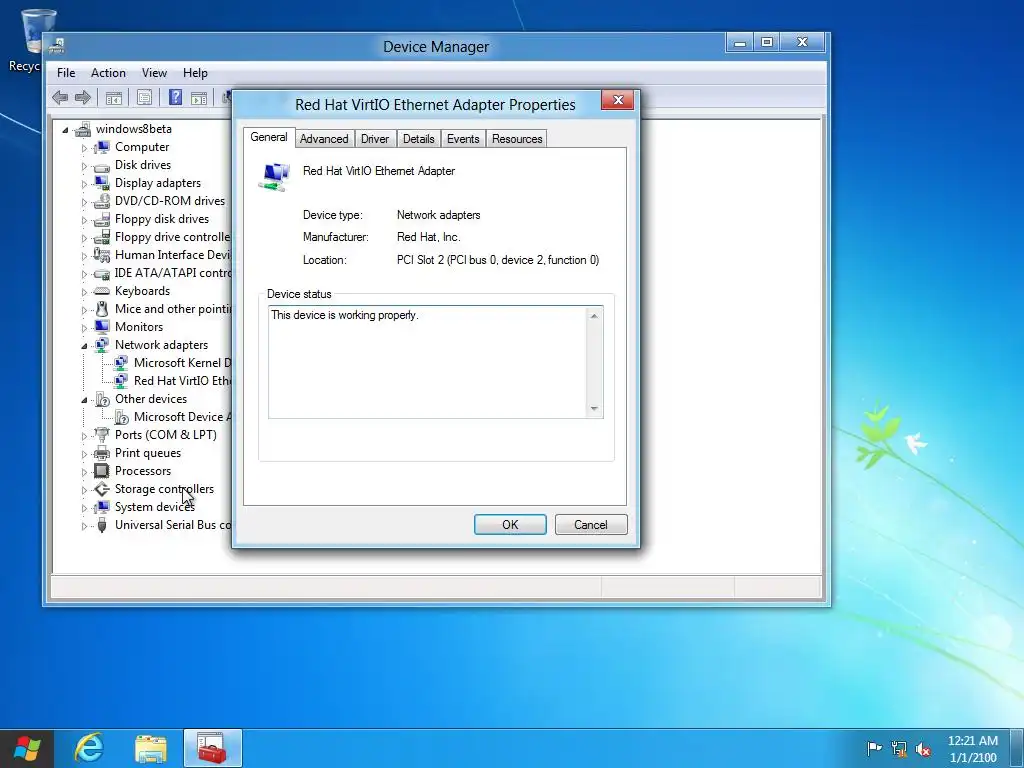This screenshot has height=768, width=1024.
Task: Switch to the Resources tab
Action: point(517,138)
